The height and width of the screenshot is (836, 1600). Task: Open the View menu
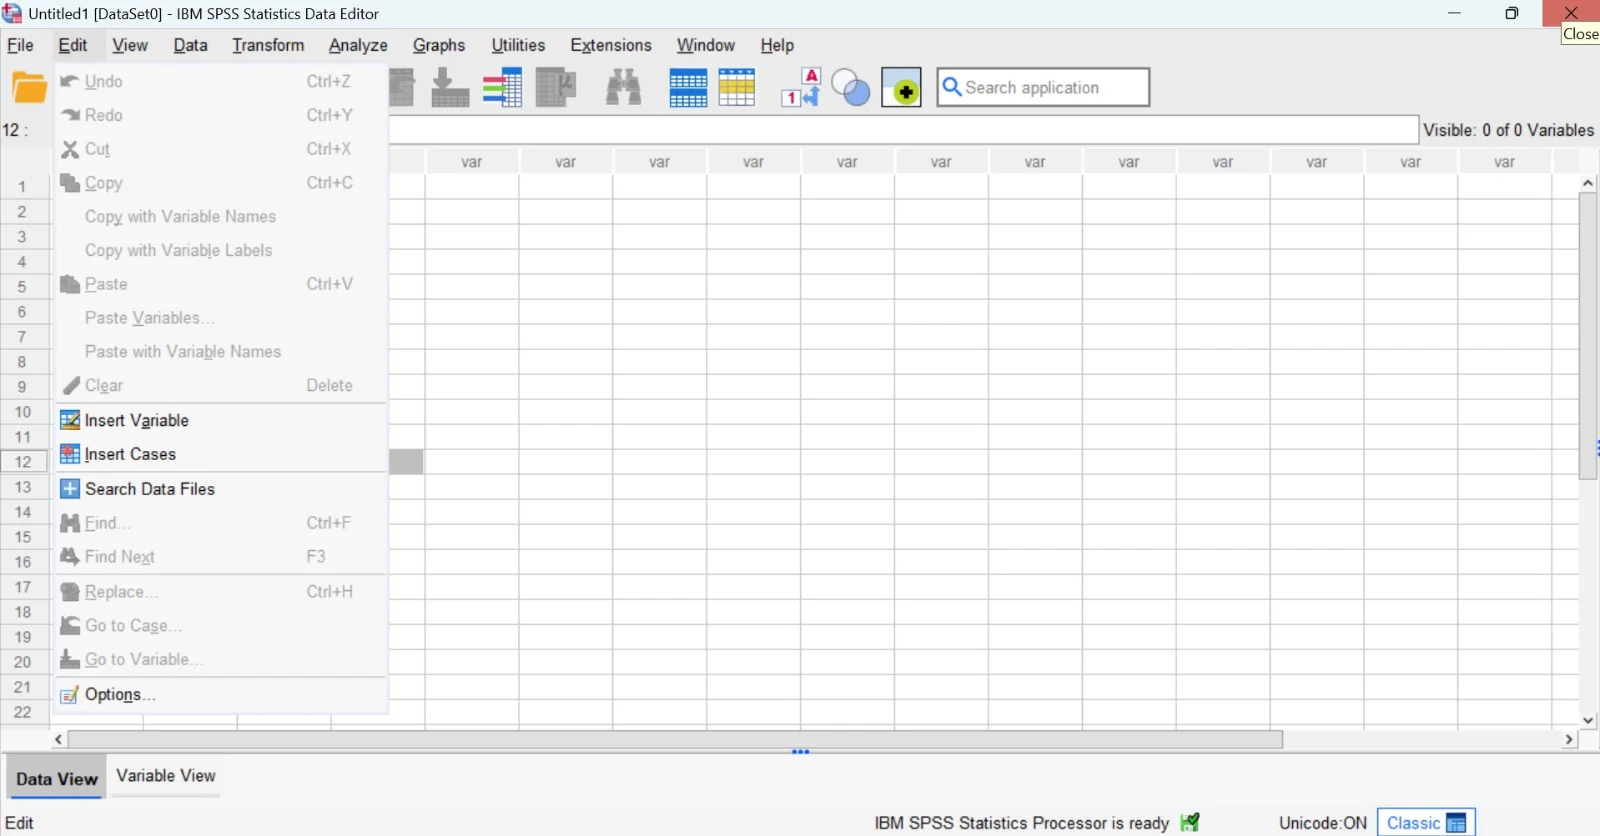click(x=130, y=45)
